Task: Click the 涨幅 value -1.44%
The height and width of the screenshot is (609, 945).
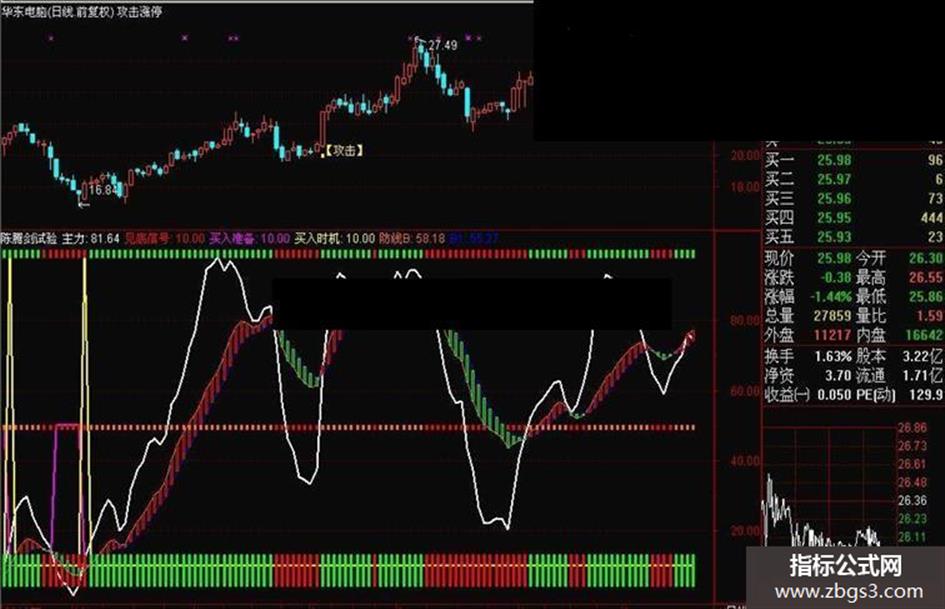Action: [x=830, y=297]
